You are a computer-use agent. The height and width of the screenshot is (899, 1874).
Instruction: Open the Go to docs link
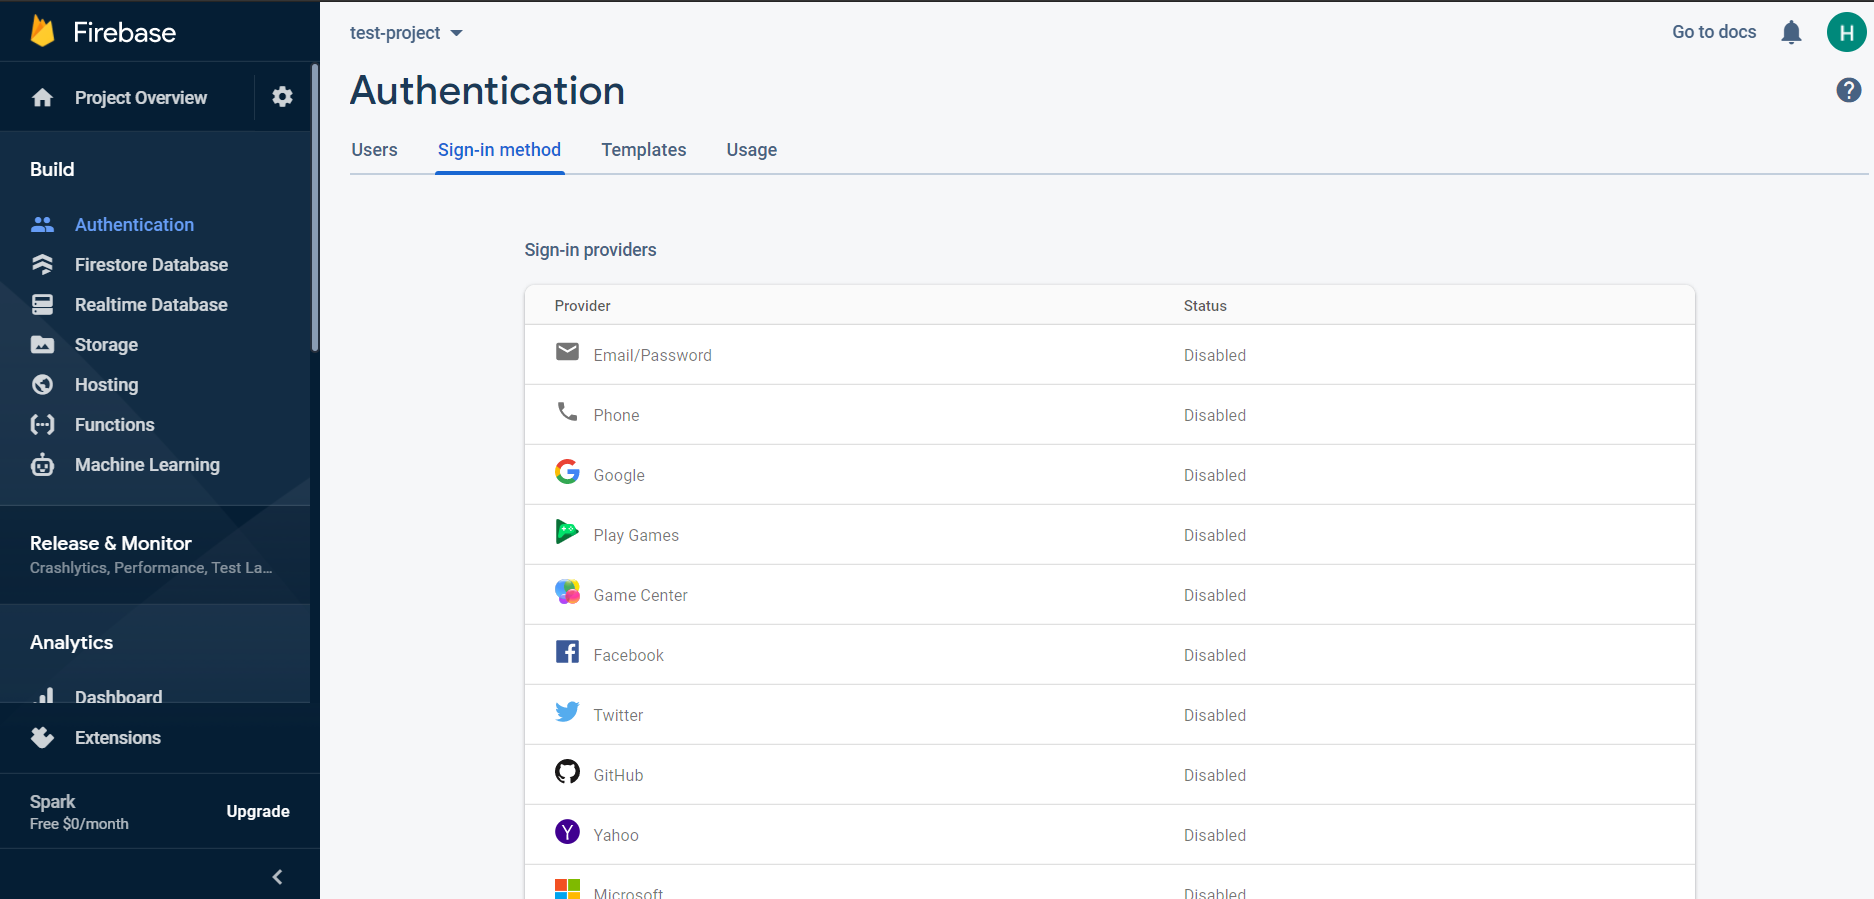tap(1713, 32)
